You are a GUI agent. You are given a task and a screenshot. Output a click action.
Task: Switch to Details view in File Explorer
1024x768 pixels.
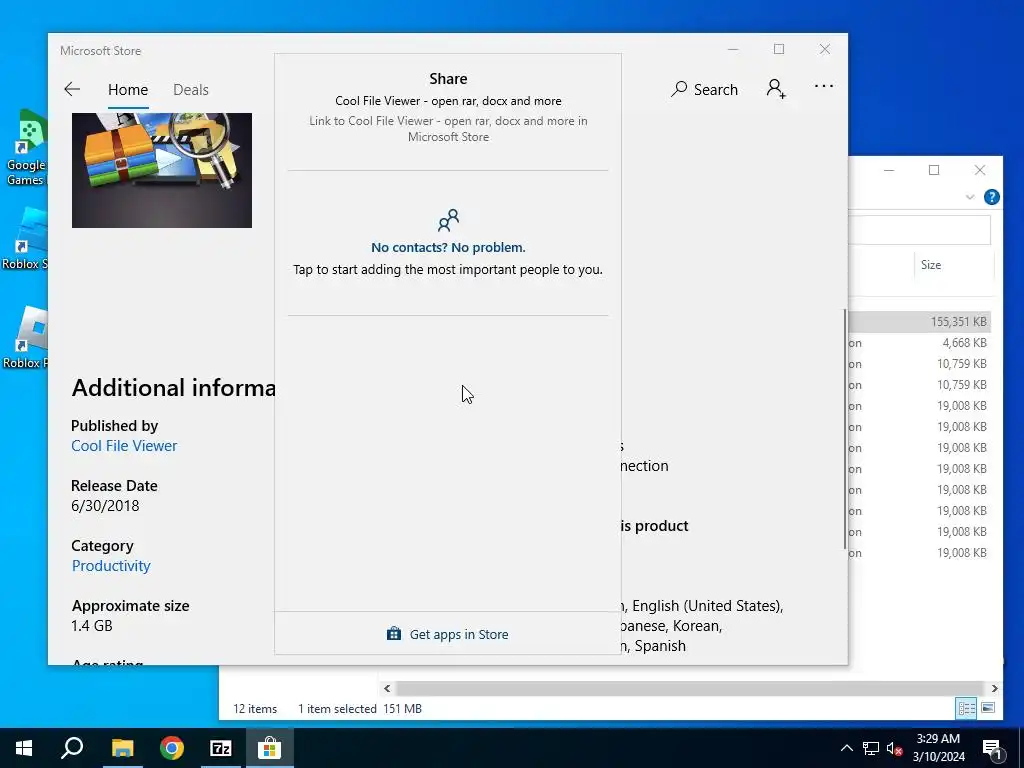click(966, 708)
